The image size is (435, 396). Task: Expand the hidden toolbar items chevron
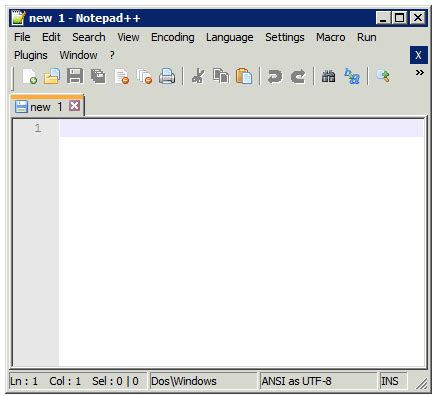[x=420, y=72]
